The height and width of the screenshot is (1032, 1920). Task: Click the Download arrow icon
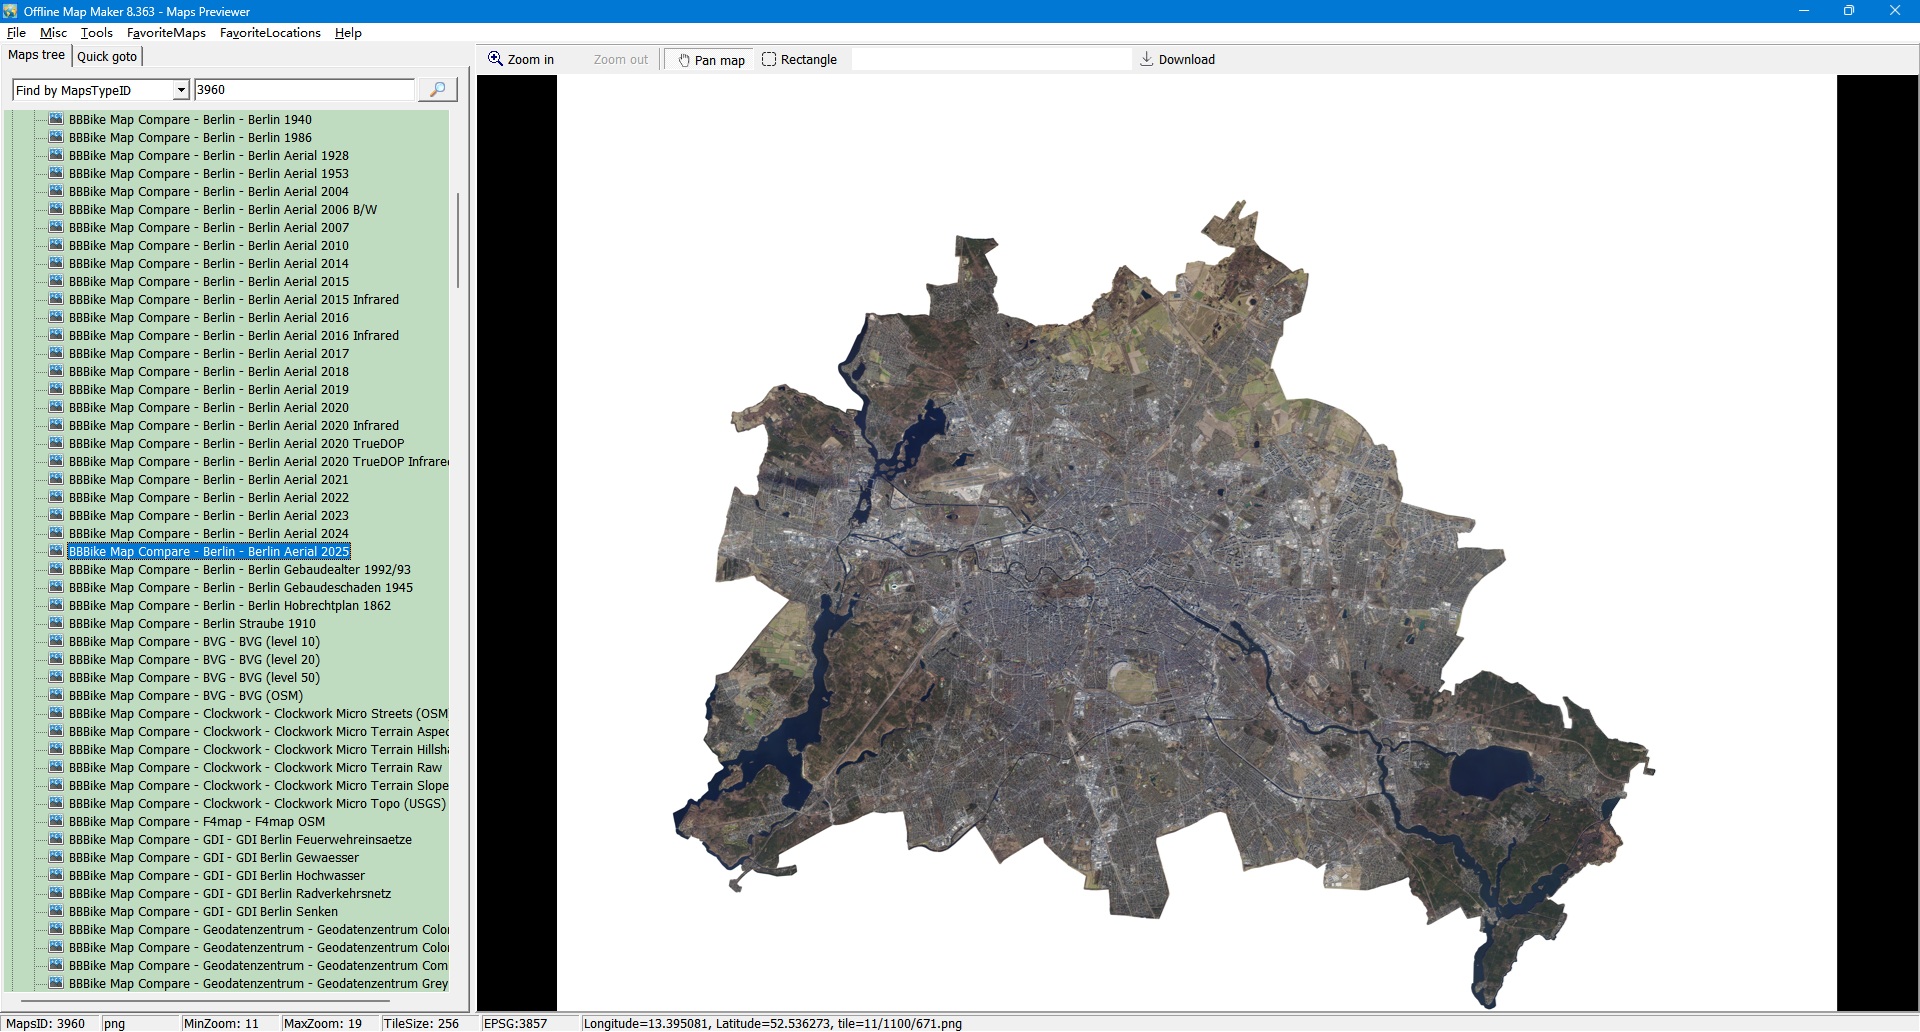[1146, 59]
